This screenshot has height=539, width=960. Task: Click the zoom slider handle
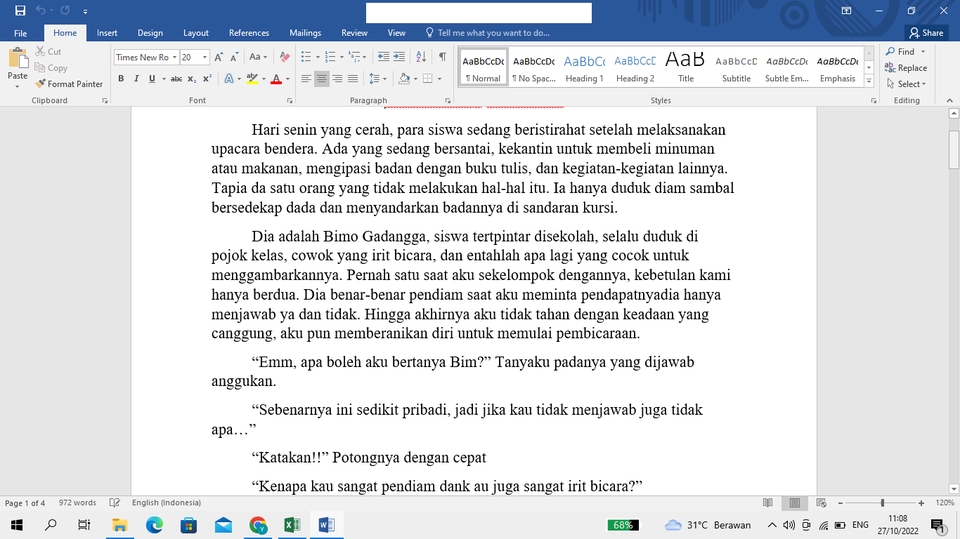(882, 503)
